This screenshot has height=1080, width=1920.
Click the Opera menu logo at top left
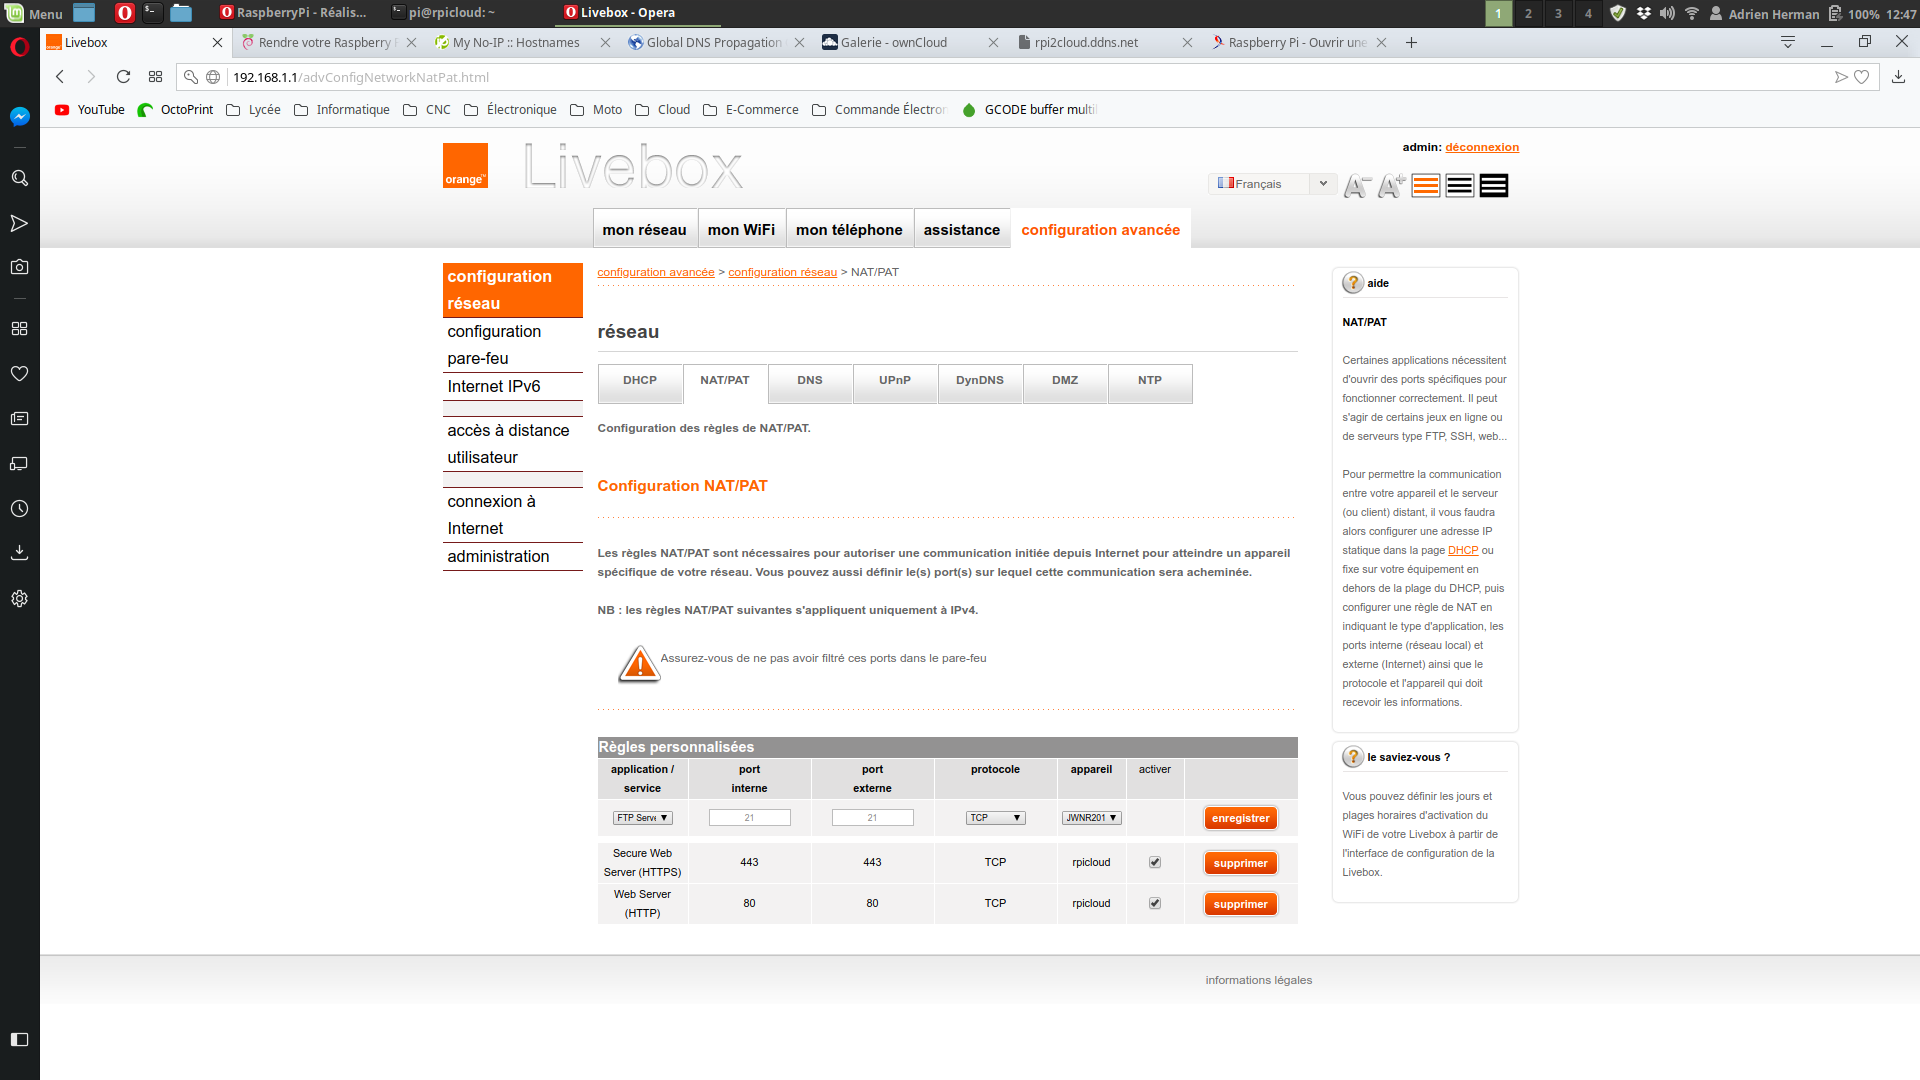click(x=19, y=47)
